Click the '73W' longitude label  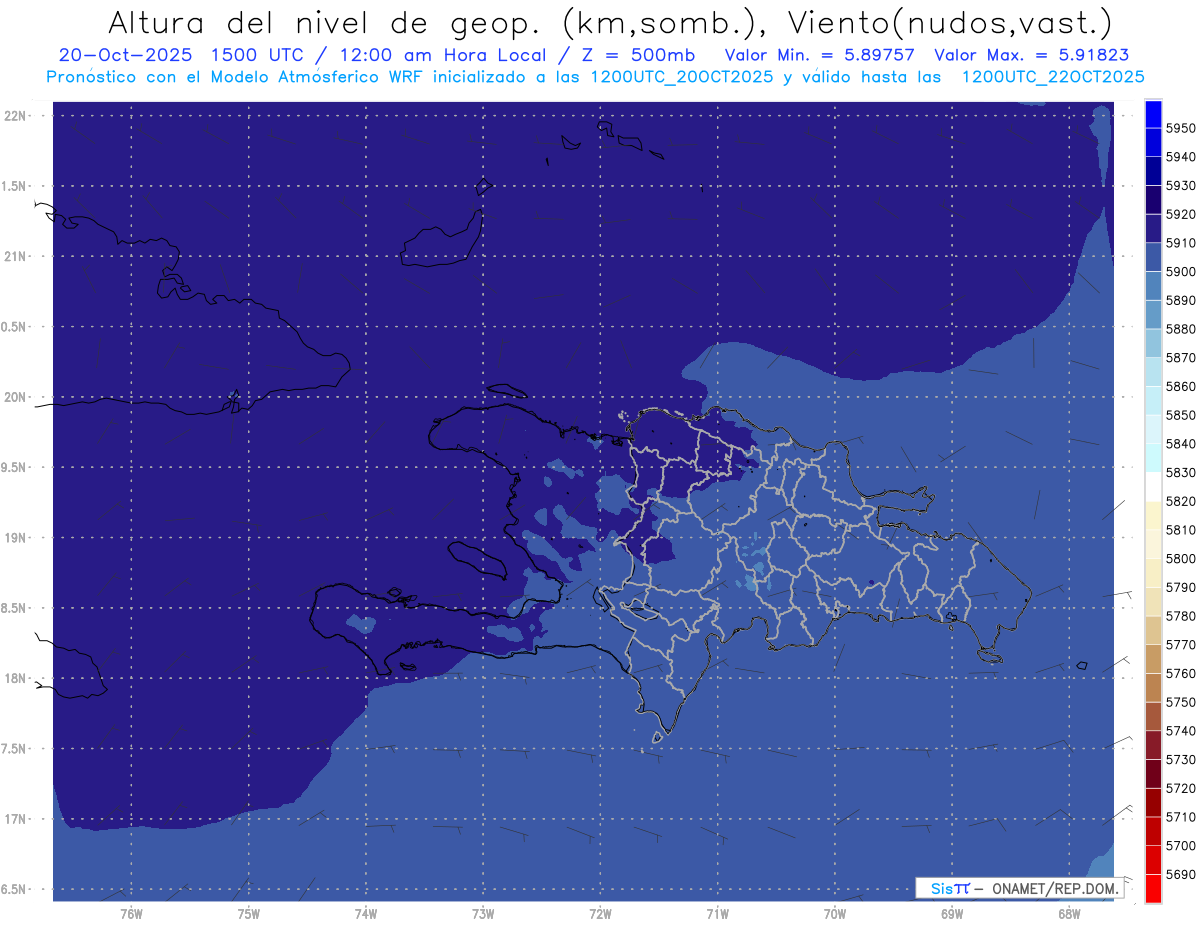tap(483, 913)
